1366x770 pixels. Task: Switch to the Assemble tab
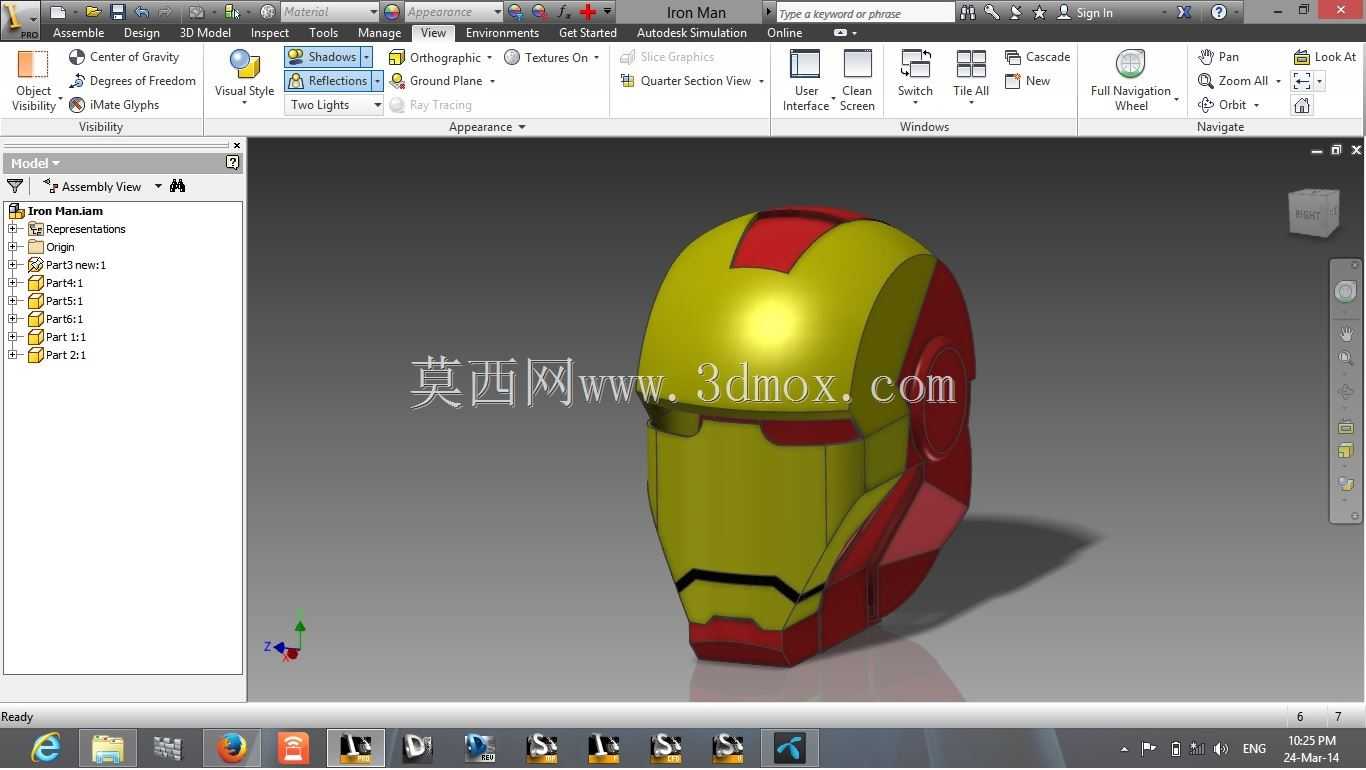[78, 33]
